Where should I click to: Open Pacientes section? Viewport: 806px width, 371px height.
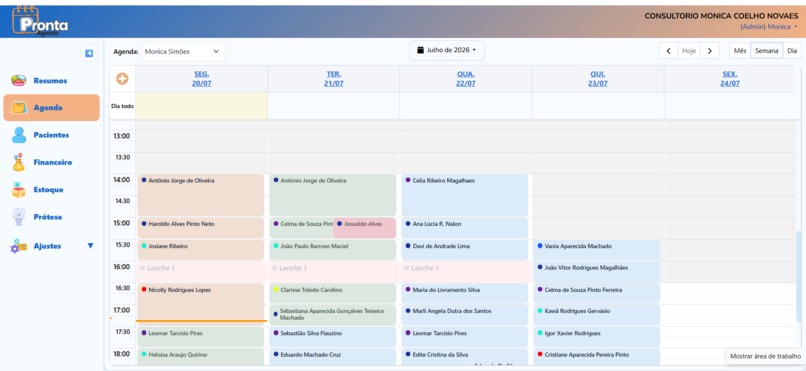coord(51,135)
